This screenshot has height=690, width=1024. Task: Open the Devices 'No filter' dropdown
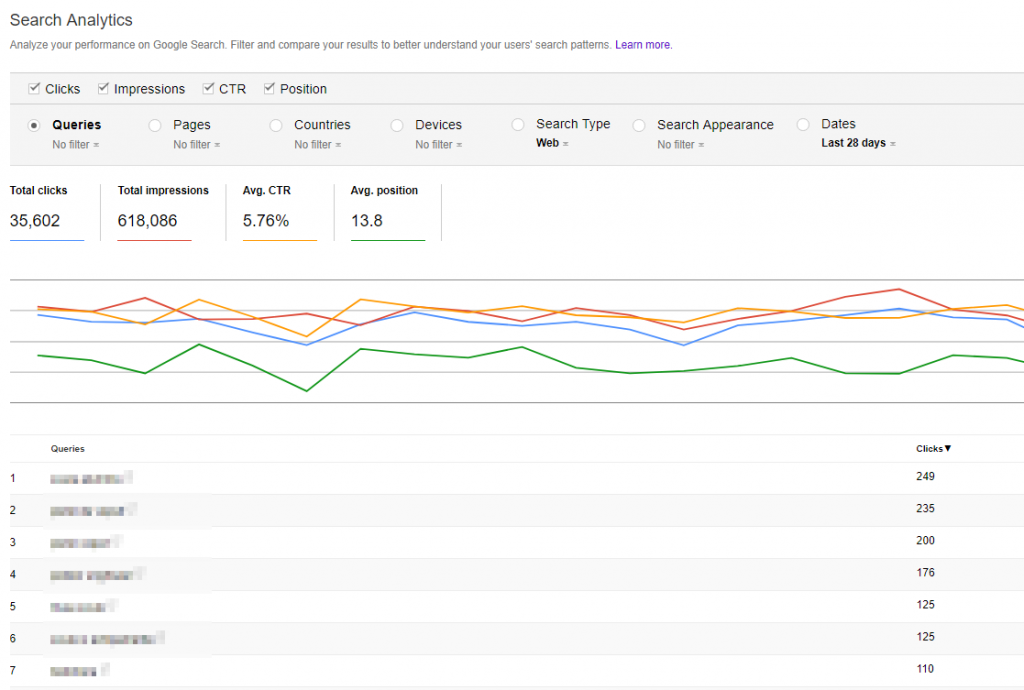pos(439,144)
